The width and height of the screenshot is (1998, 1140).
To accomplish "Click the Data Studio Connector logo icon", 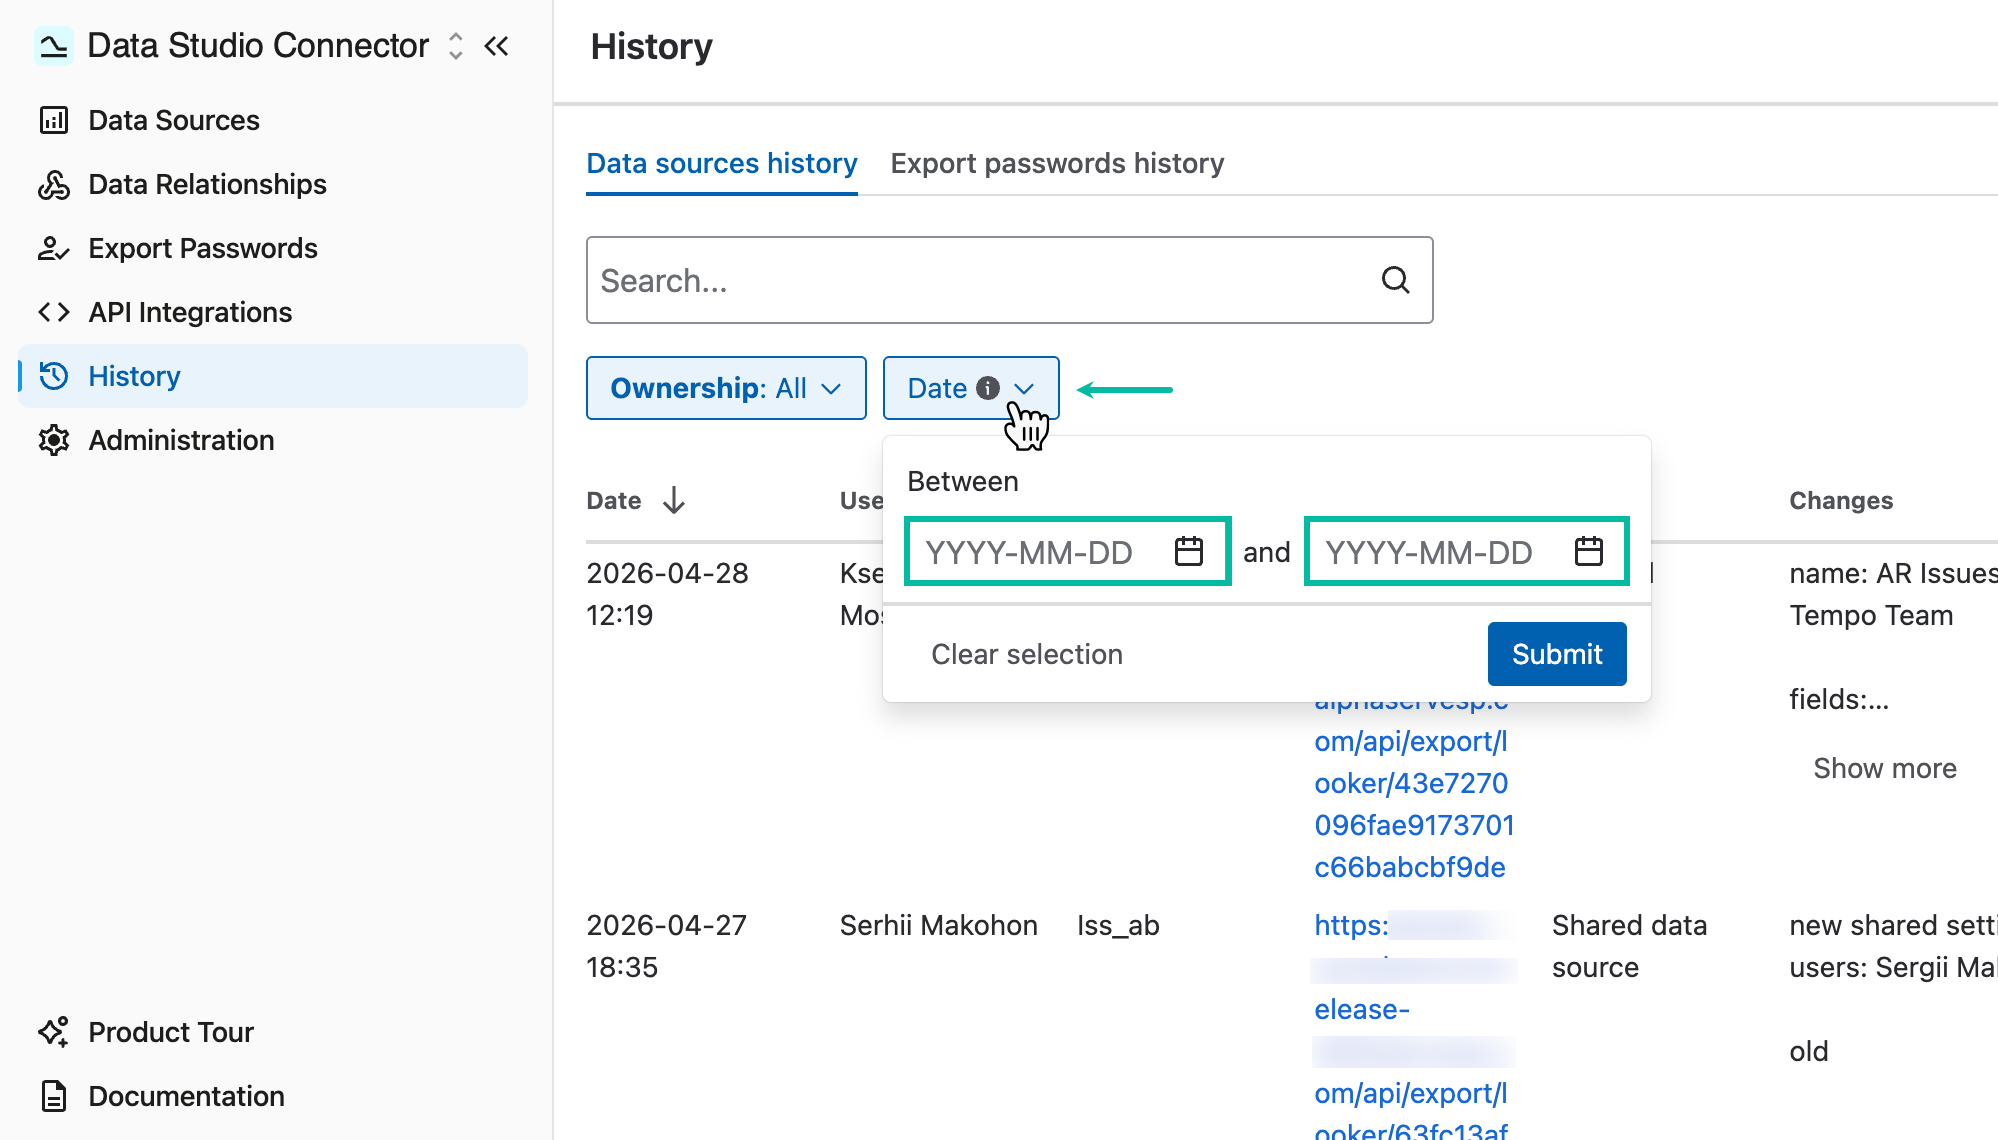I will [53, 46].
